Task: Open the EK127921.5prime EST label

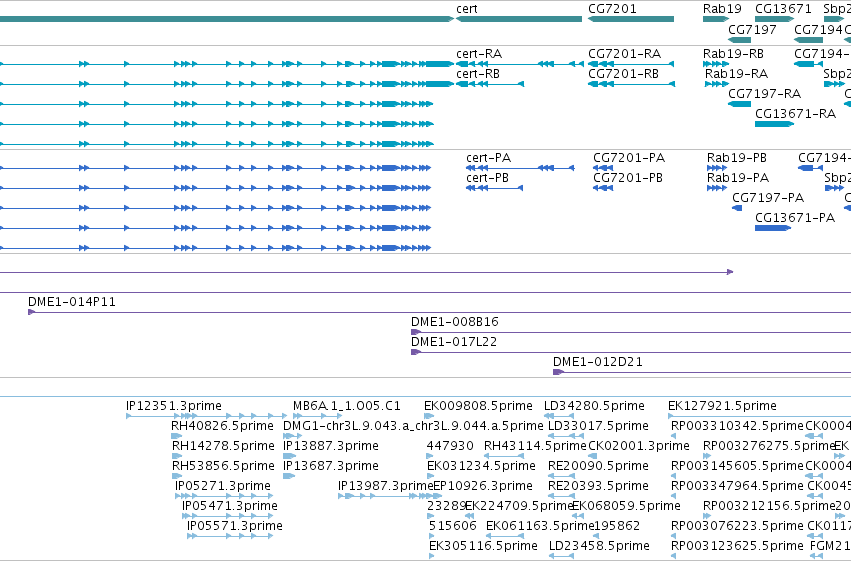Action: coord(722,406)
